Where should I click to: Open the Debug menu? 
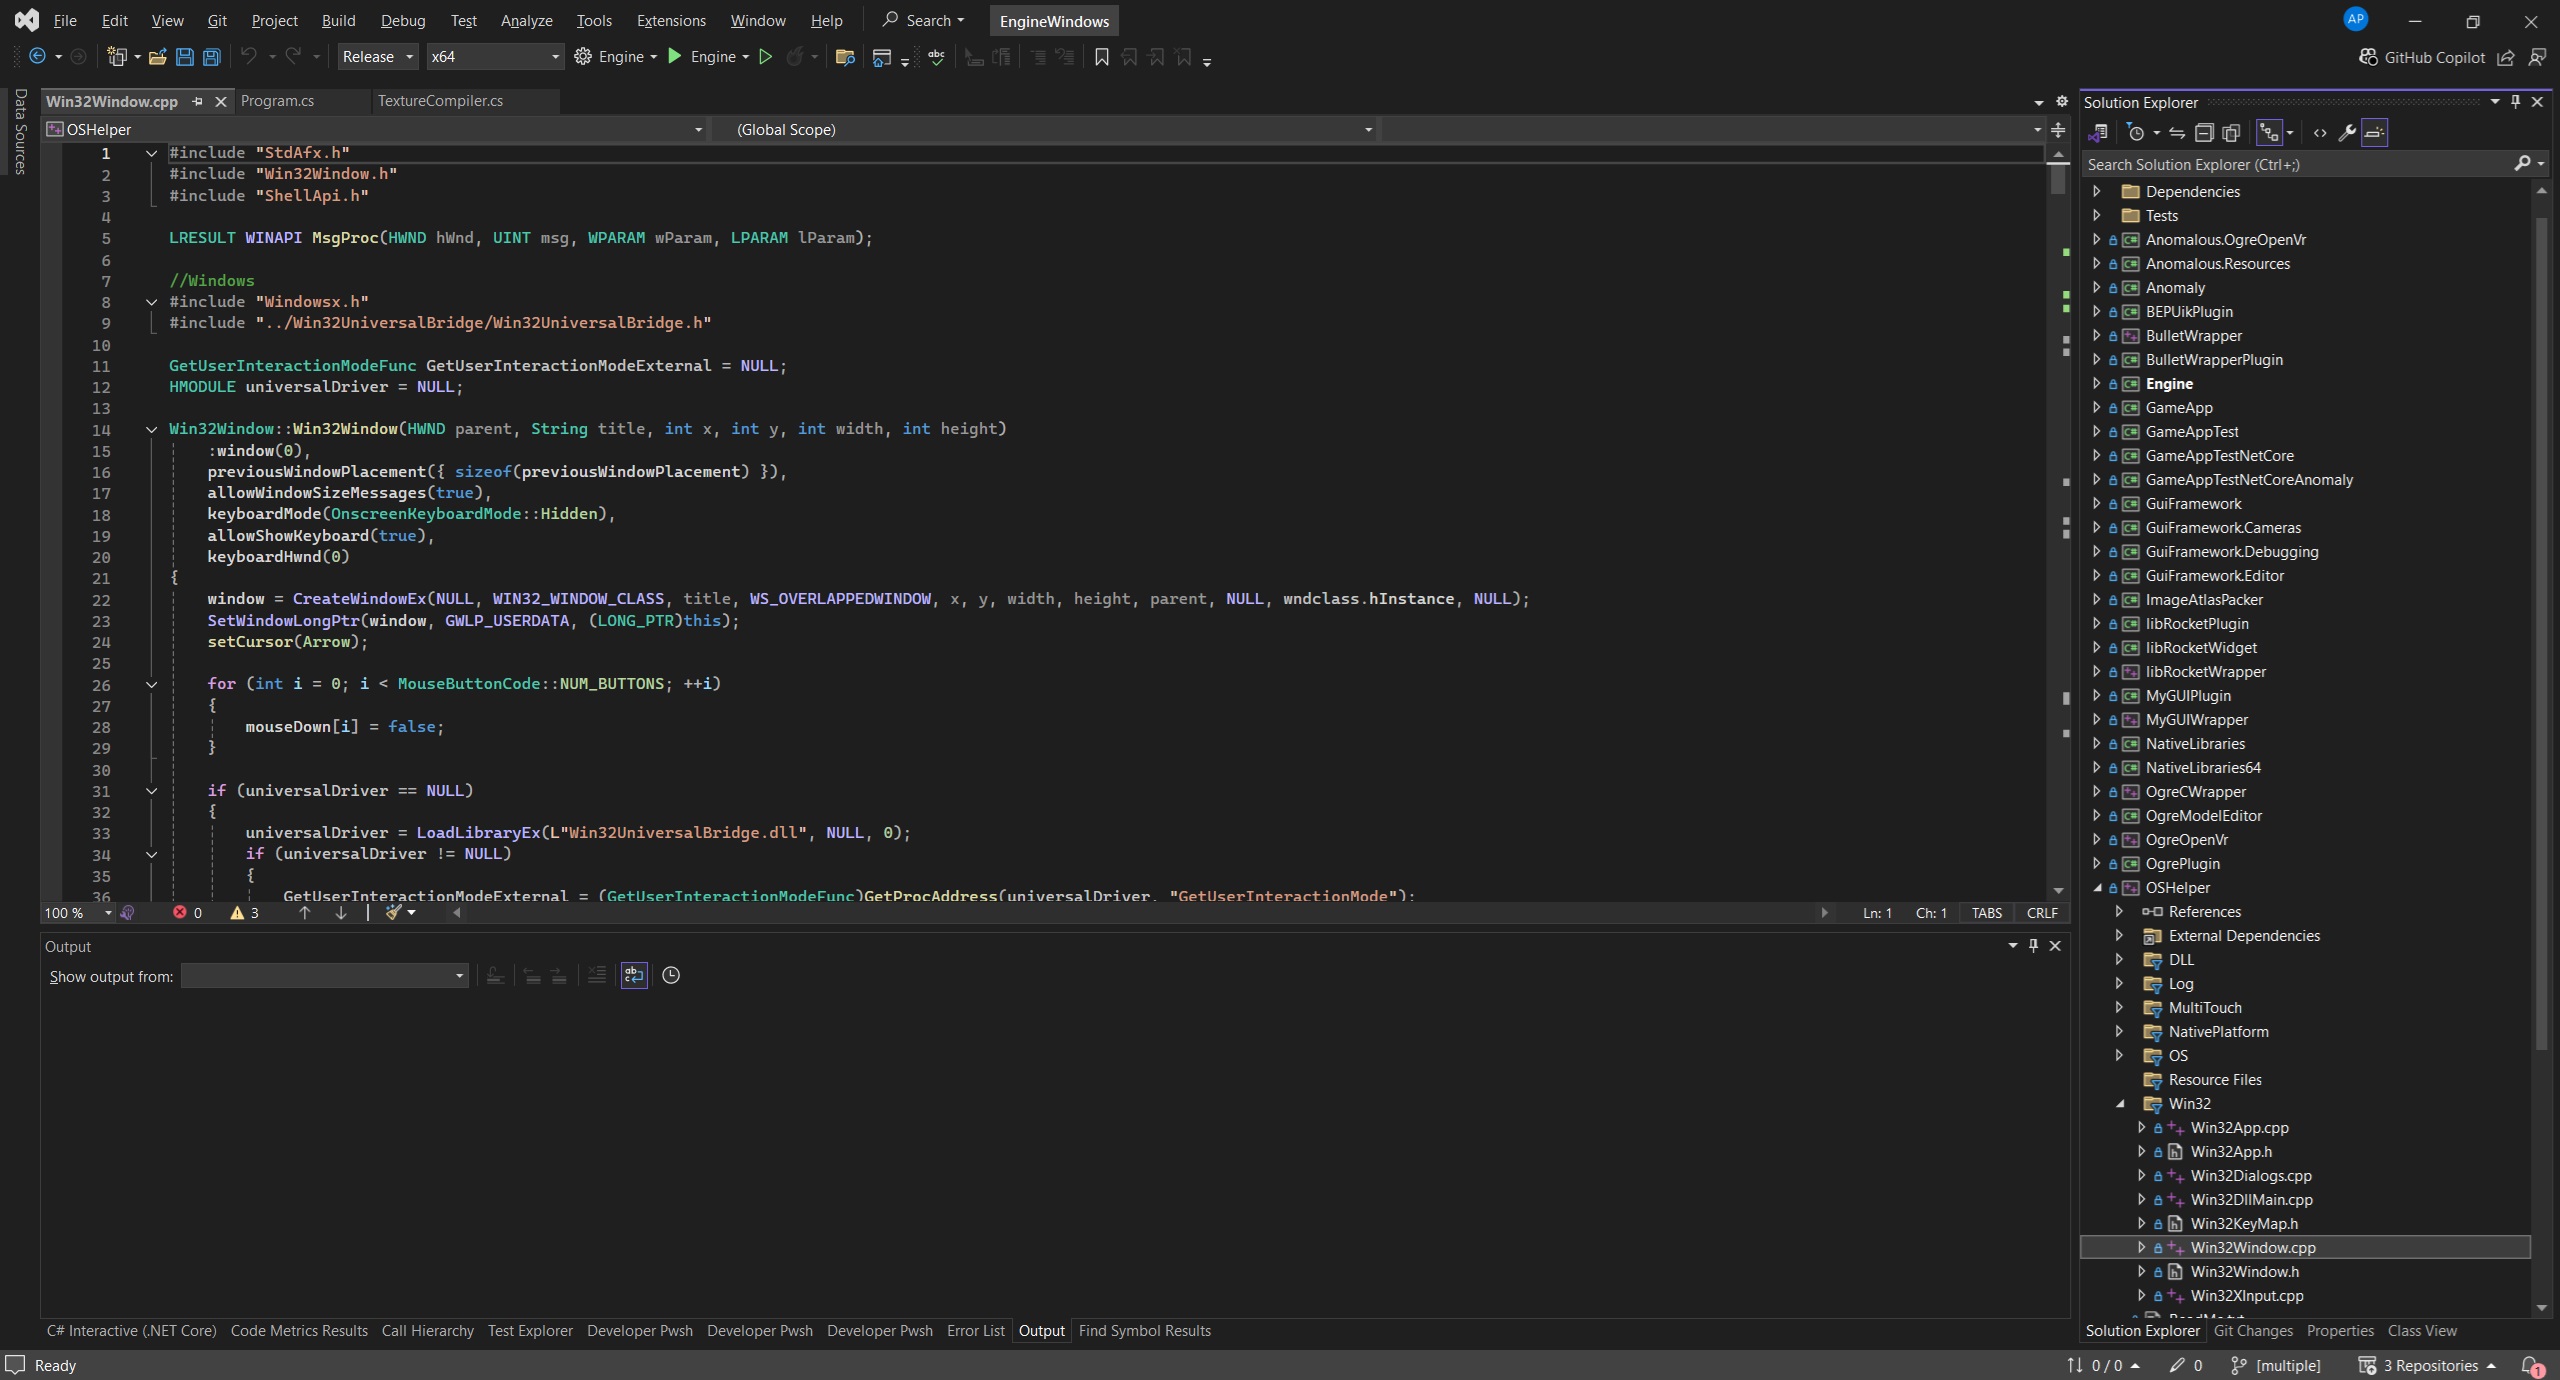403,20
